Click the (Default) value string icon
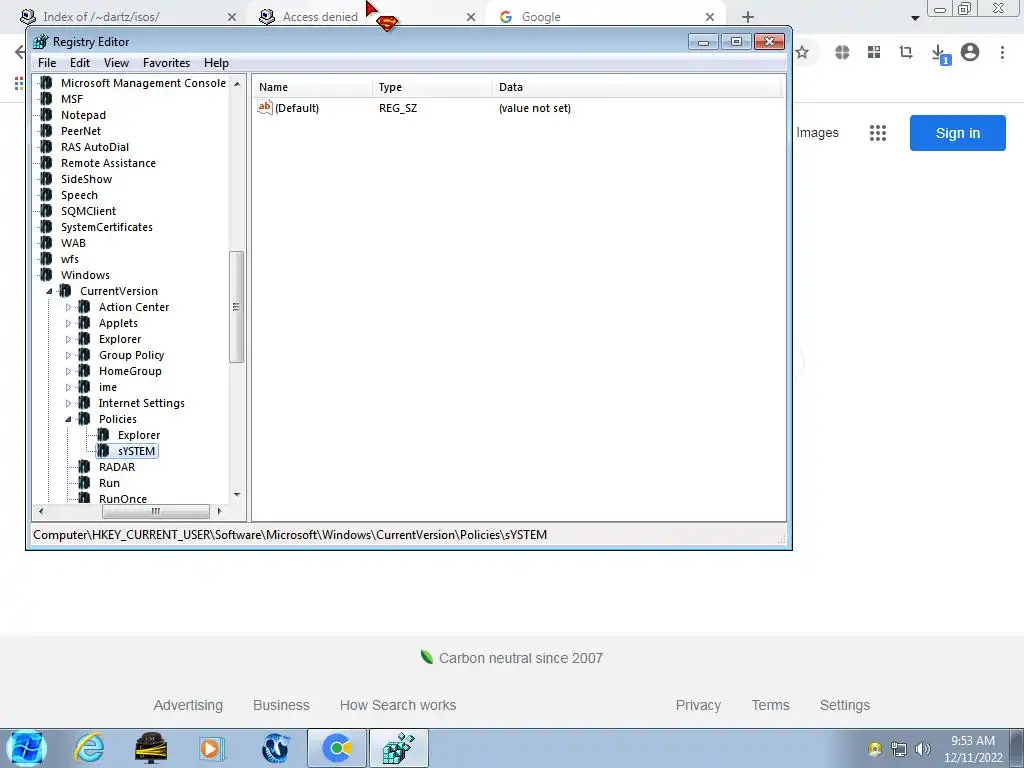The height and width of the screenshot is (768, 1024). click(264, 107)
